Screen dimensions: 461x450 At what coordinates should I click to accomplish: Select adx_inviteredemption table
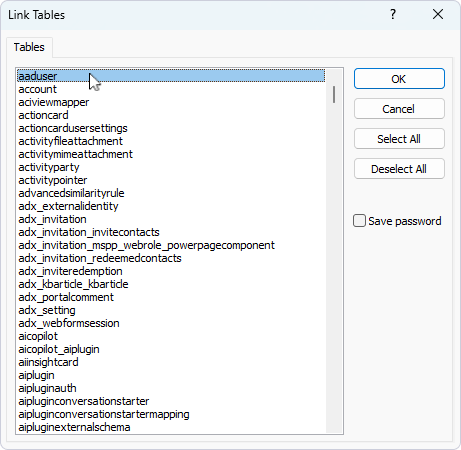coord(171,271)
